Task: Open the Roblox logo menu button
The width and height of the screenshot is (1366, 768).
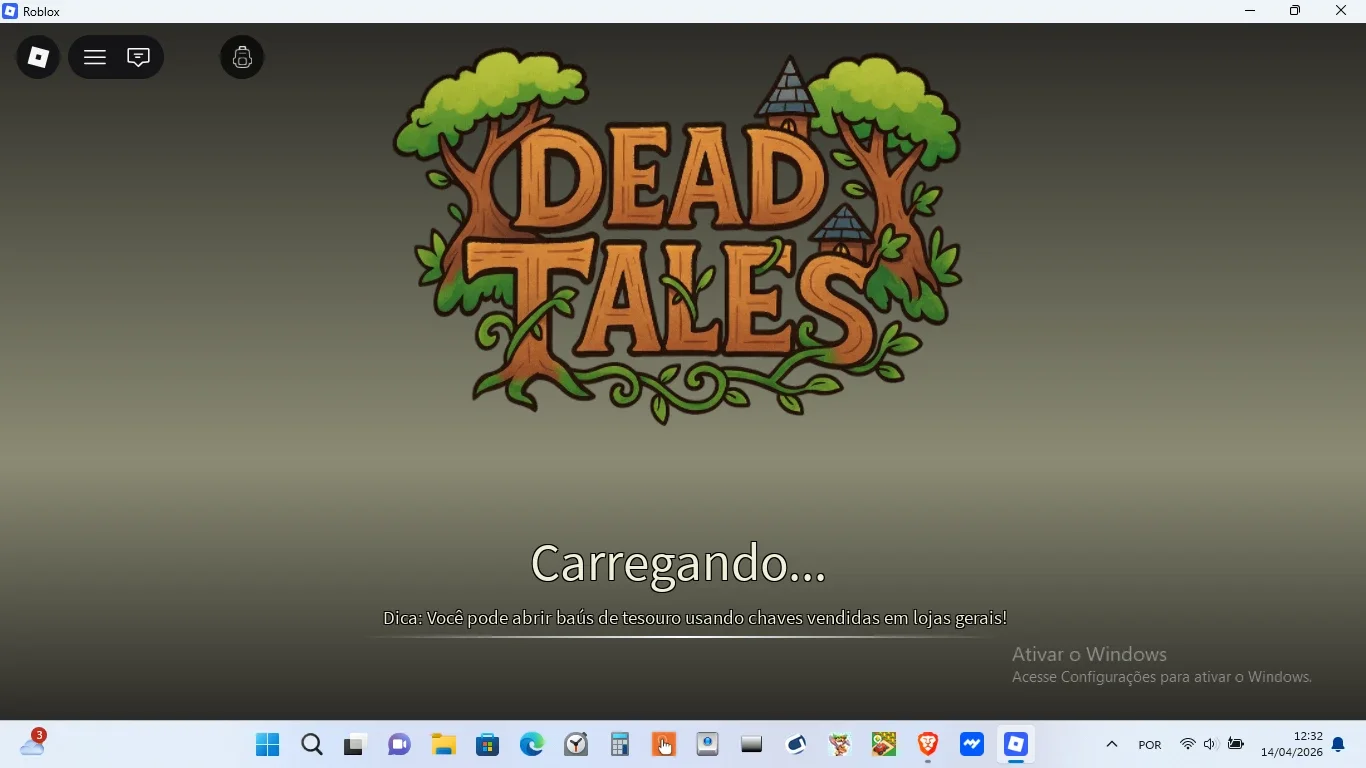Action: pyautogui.click(x=38, y=57)
